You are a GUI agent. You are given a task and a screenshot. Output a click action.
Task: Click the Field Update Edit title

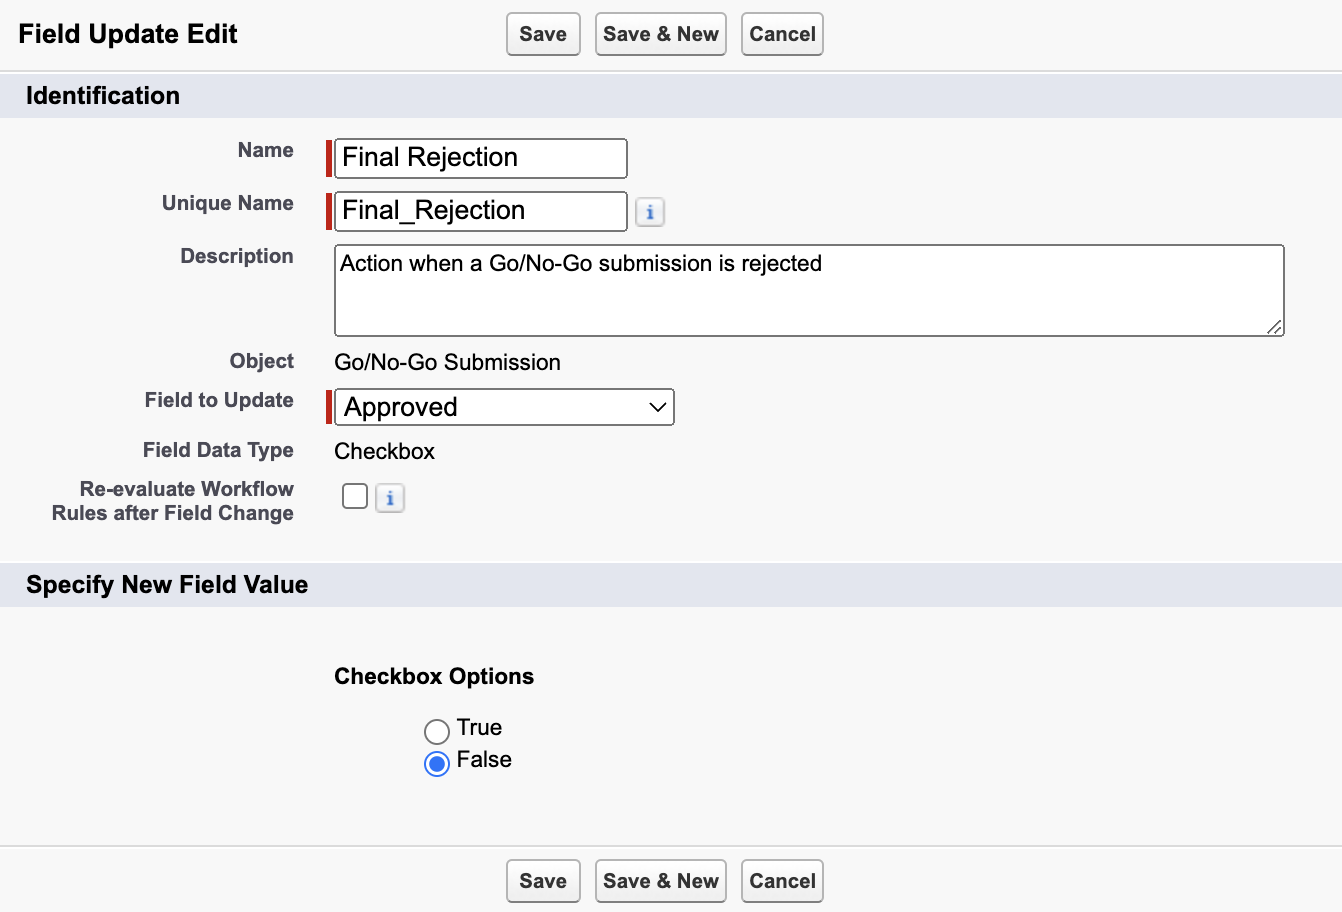point(128,34)
